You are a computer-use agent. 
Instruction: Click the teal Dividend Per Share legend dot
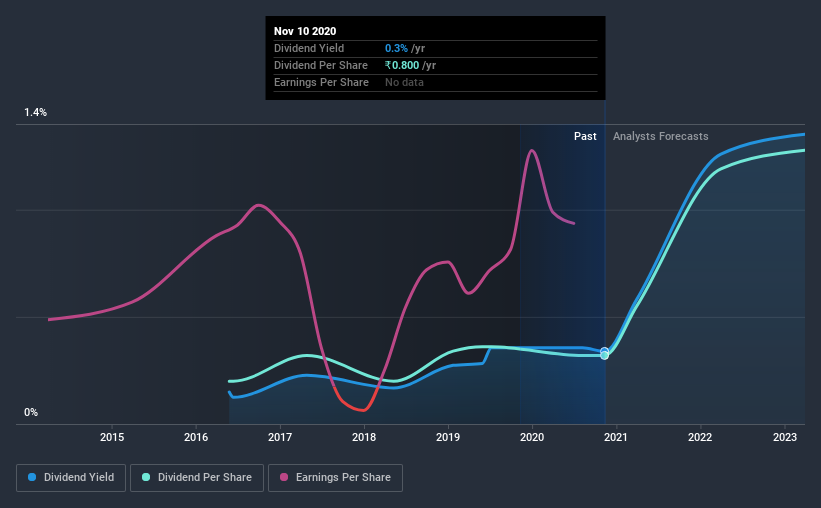146,477
